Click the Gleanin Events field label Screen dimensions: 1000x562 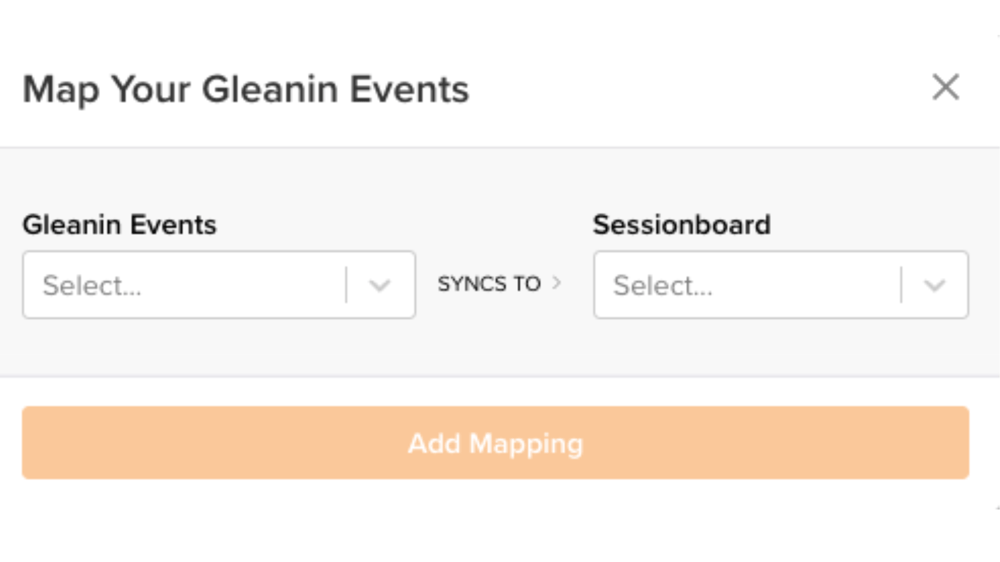tap(119, 224)
